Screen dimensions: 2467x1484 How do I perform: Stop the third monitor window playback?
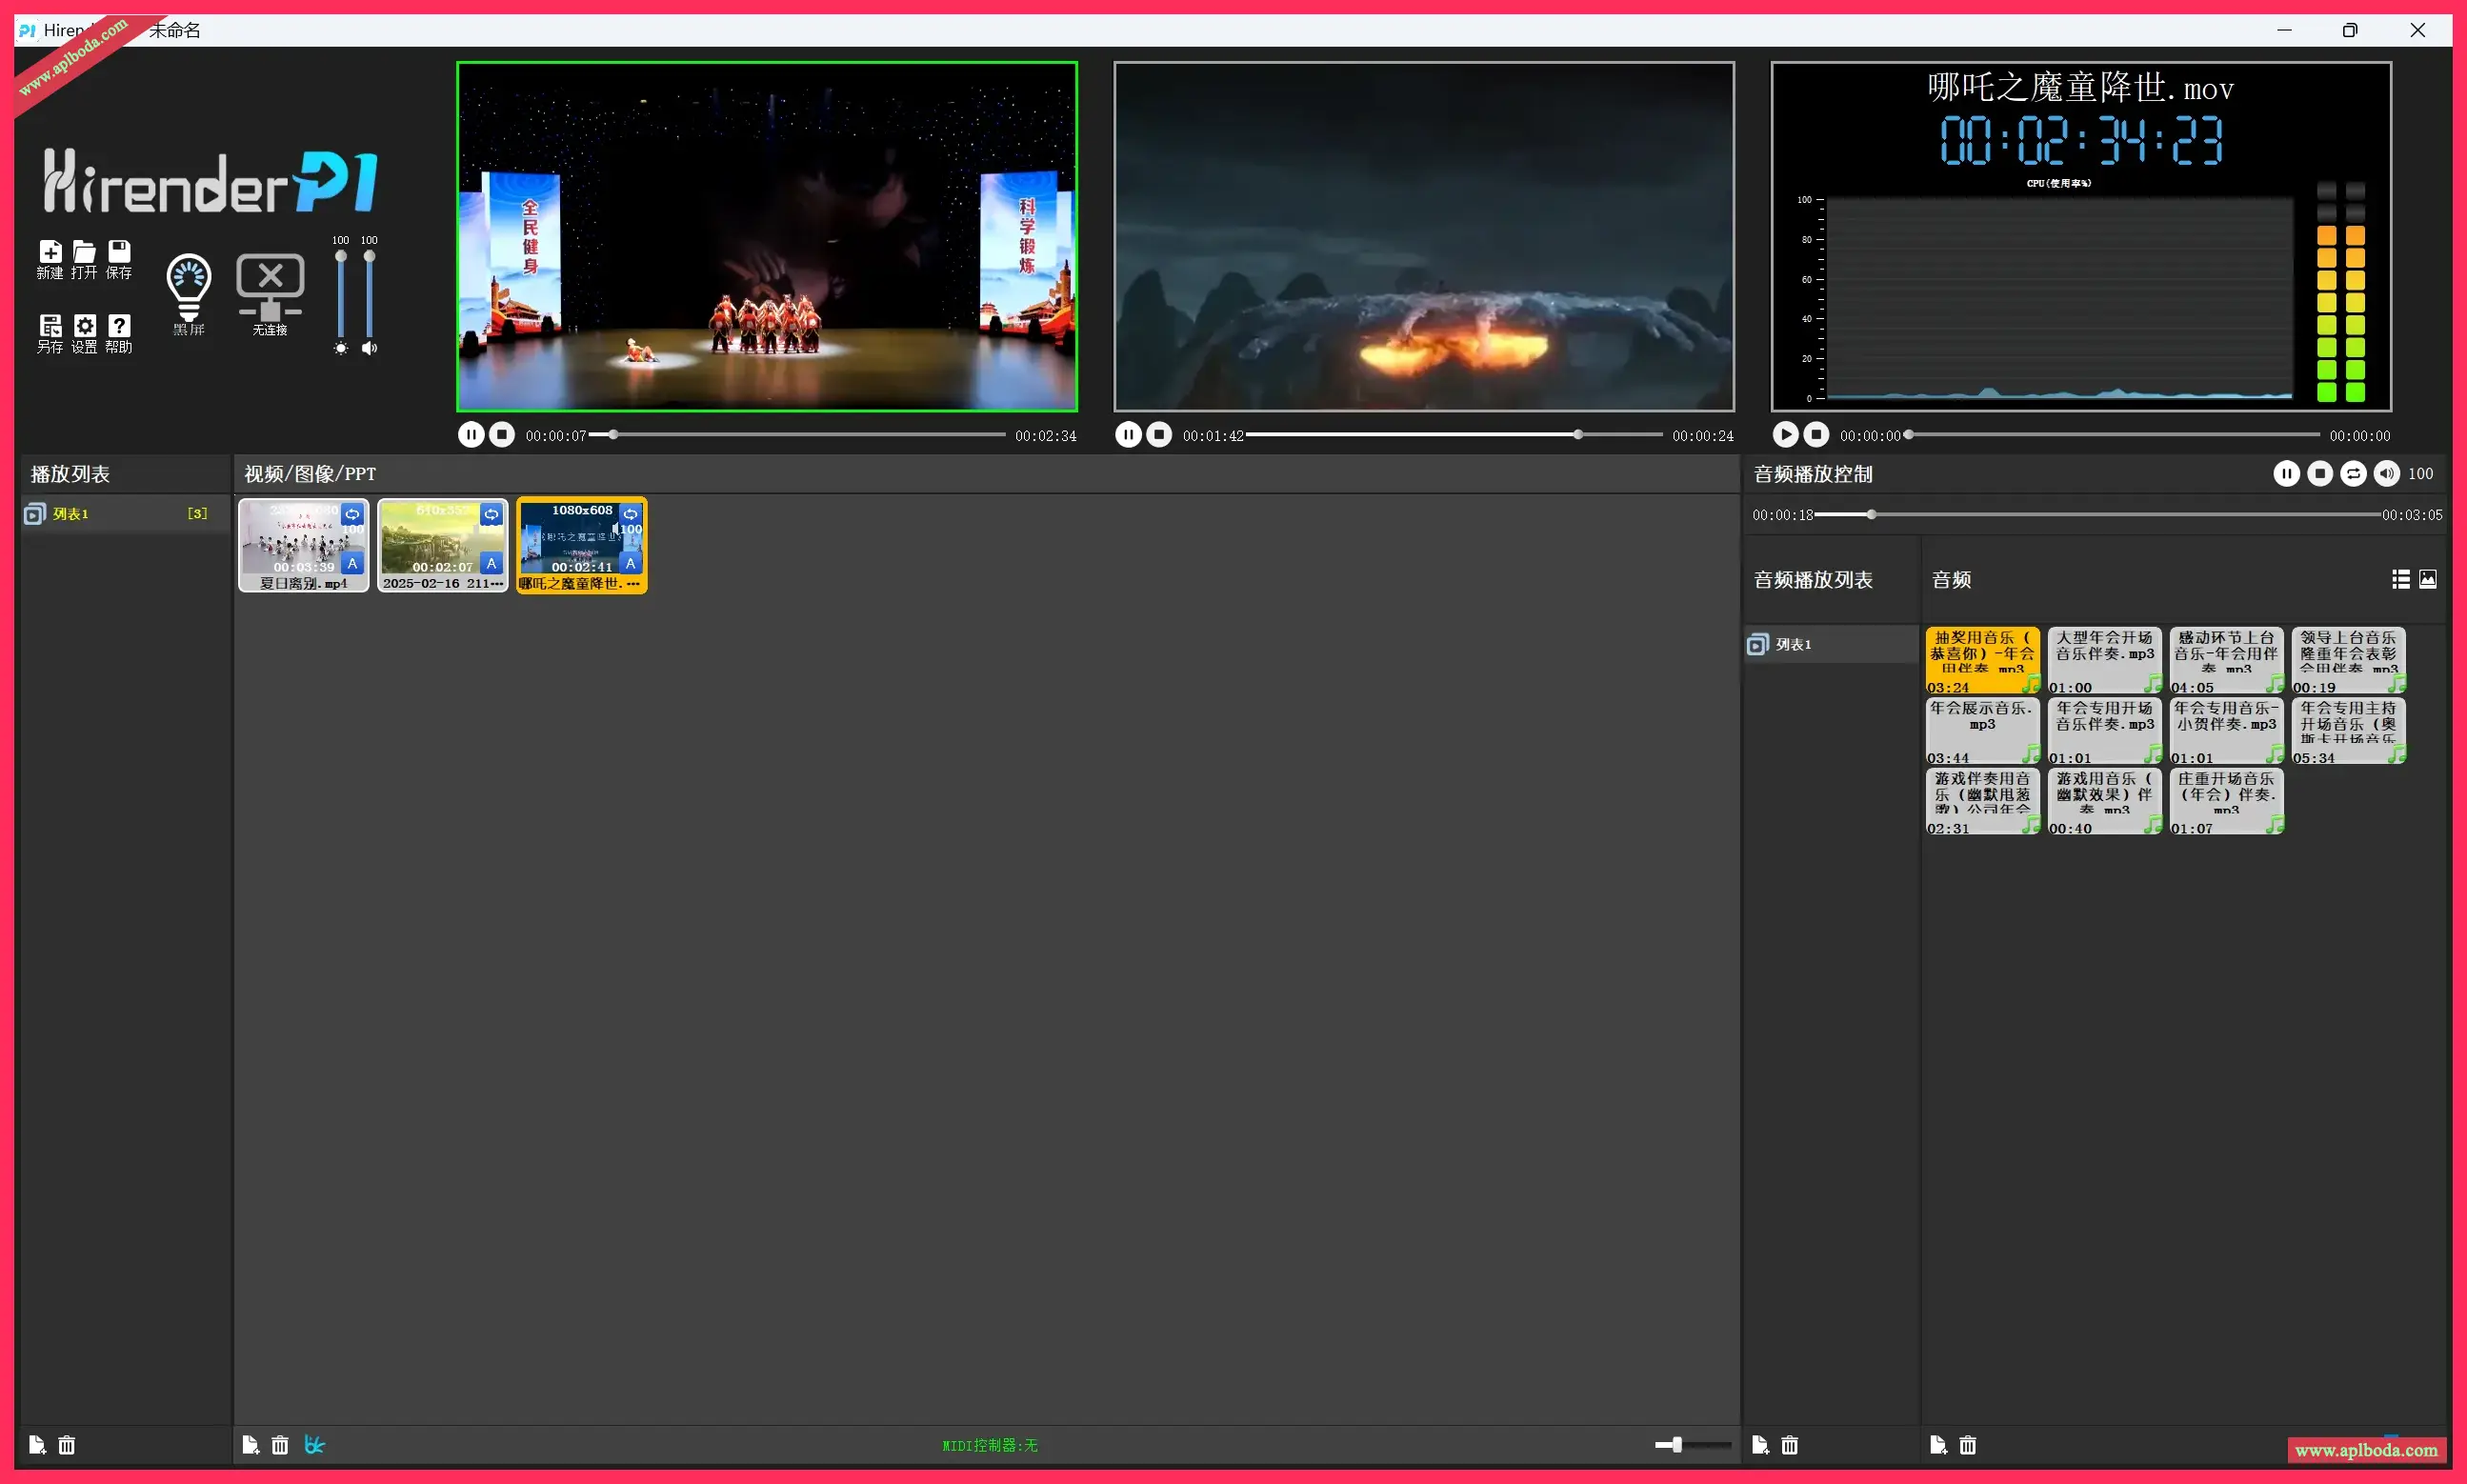[x=1816, y=435]
